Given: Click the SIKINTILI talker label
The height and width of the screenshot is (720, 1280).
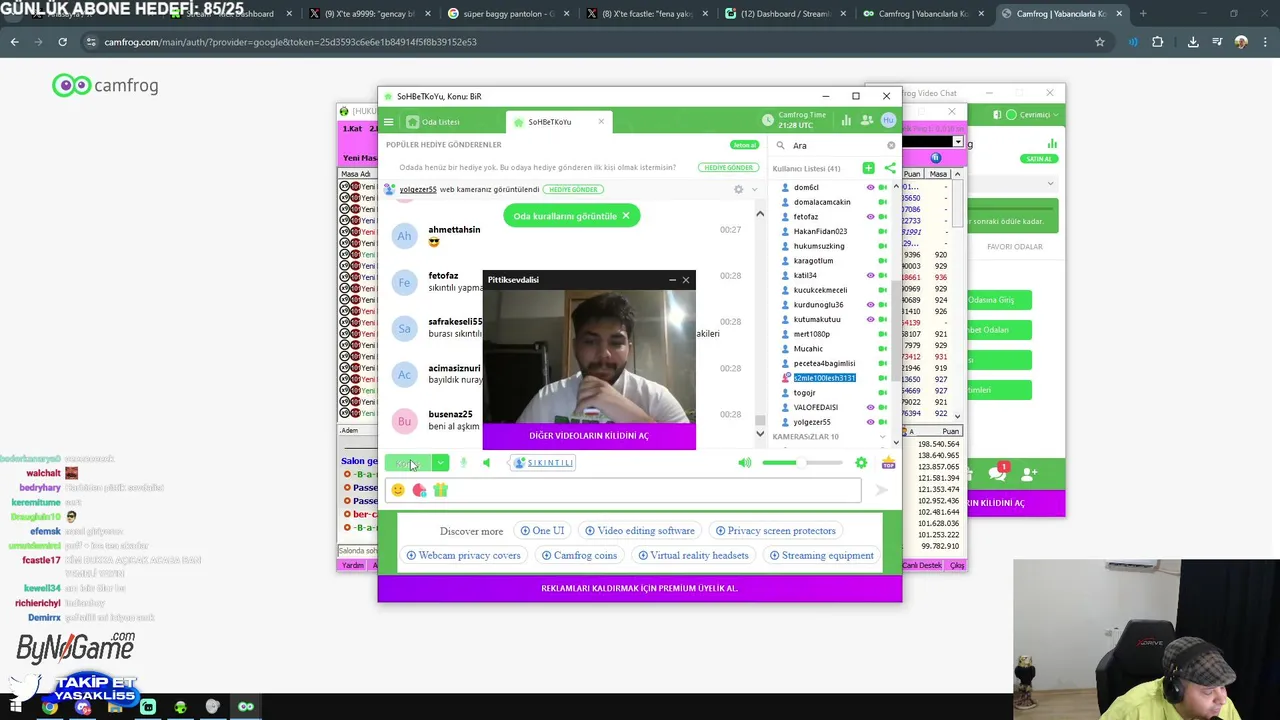Looking at the screenshot, I should coord(543,462).
